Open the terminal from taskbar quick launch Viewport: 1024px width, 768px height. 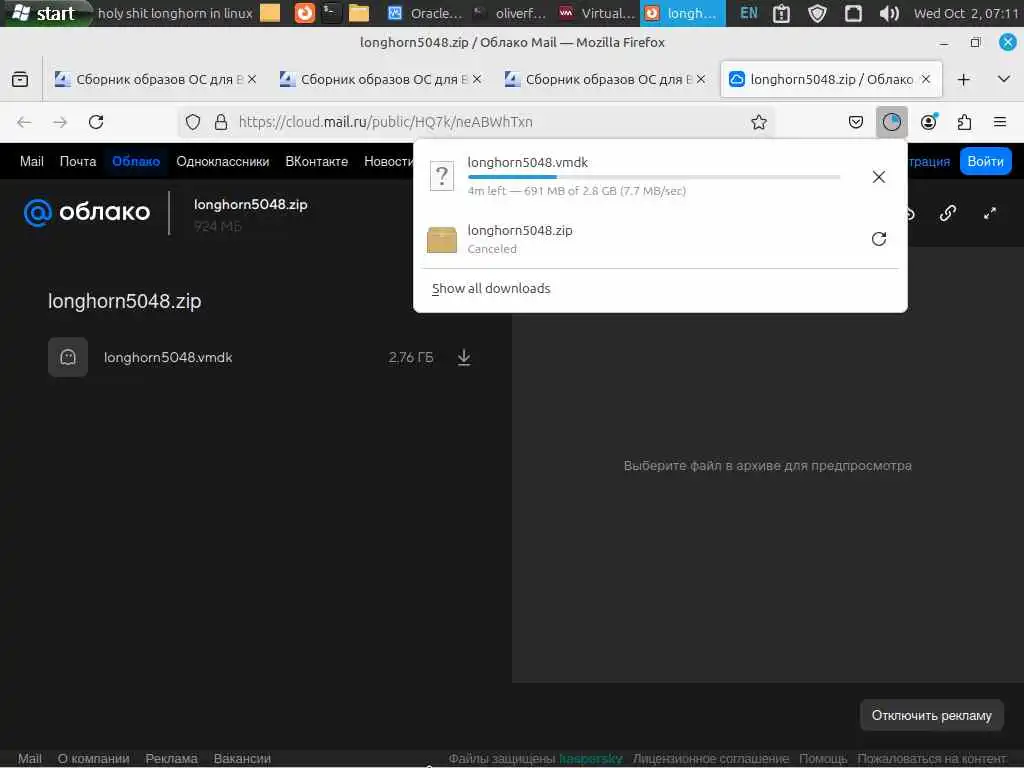click(x=332, y=13)
